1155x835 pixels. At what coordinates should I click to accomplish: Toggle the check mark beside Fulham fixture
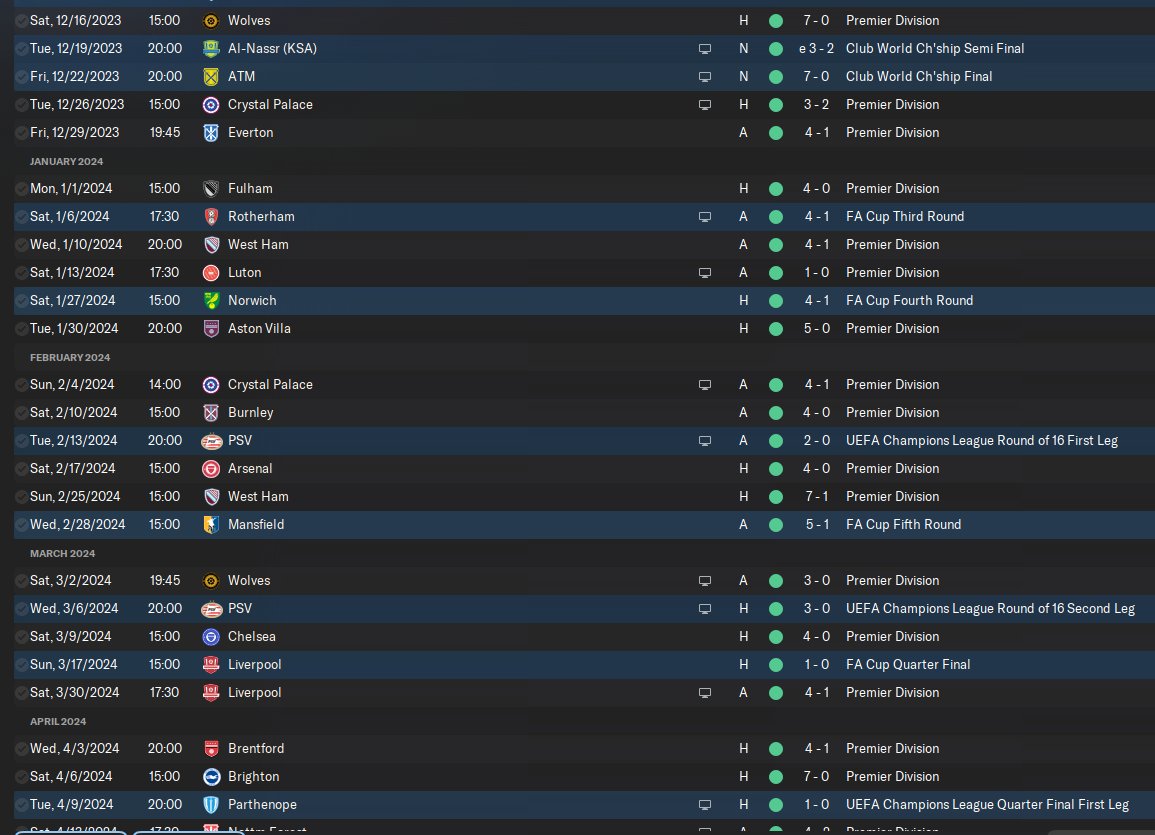click(x=22, y=188)
